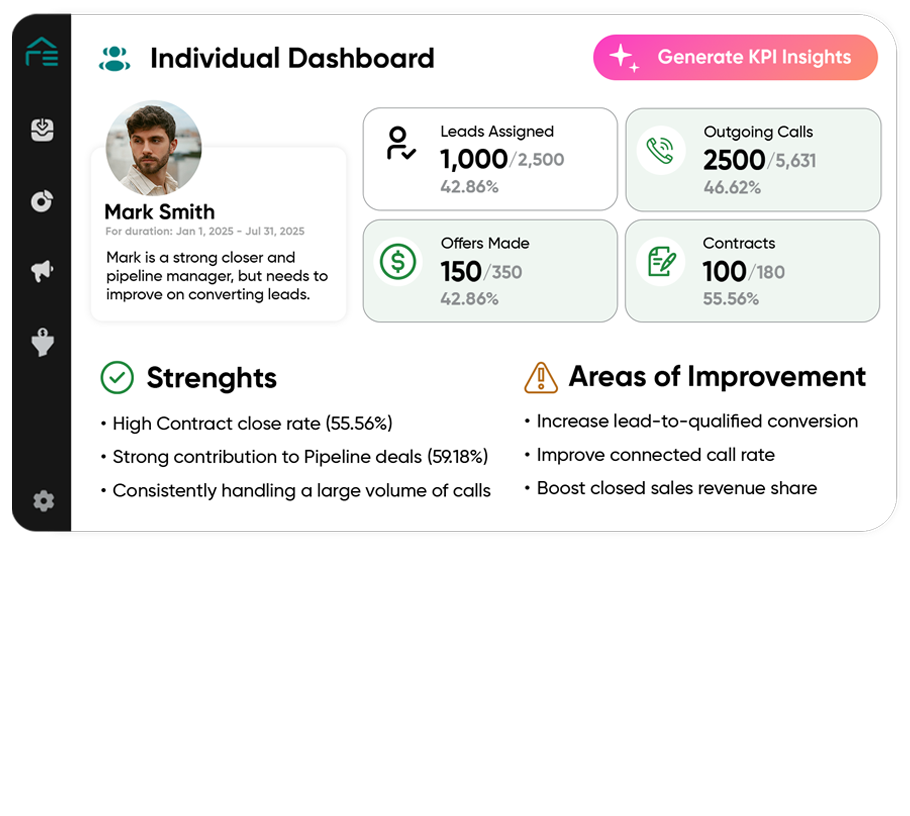Screen dimensions: 910x816
Task: Click the Leads Assigned person-check icon
Action: [x=400, y=144]
